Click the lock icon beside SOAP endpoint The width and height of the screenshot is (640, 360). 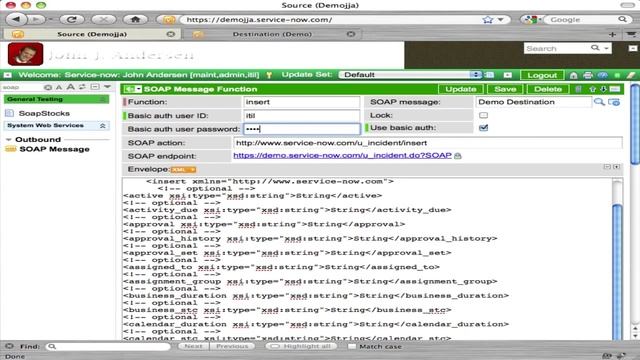click(x=458, y=156)
